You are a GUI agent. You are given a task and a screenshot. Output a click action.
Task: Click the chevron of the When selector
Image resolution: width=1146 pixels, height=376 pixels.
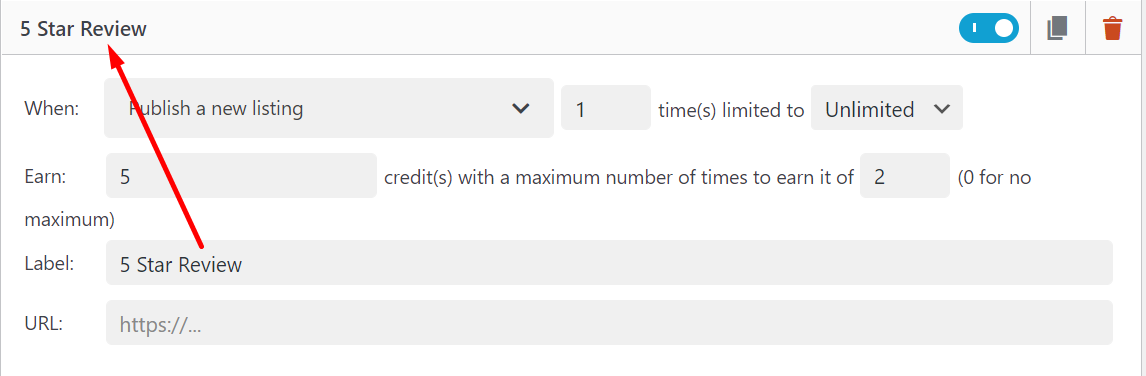520,108
